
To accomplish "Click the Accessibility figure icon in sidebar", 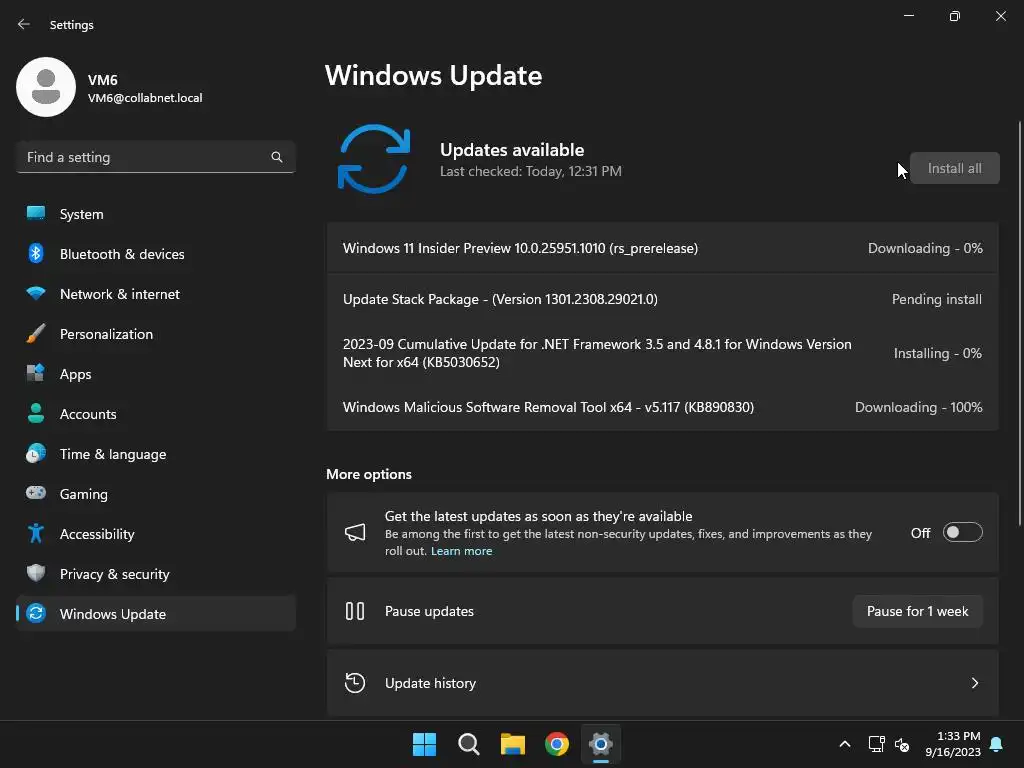I will [36, 534].
